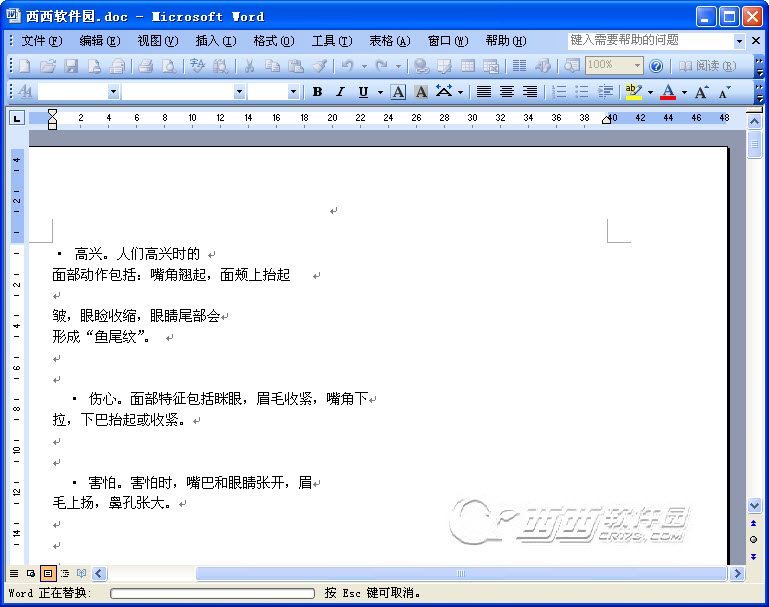Toggle bold formatting

tap(317, 91)
